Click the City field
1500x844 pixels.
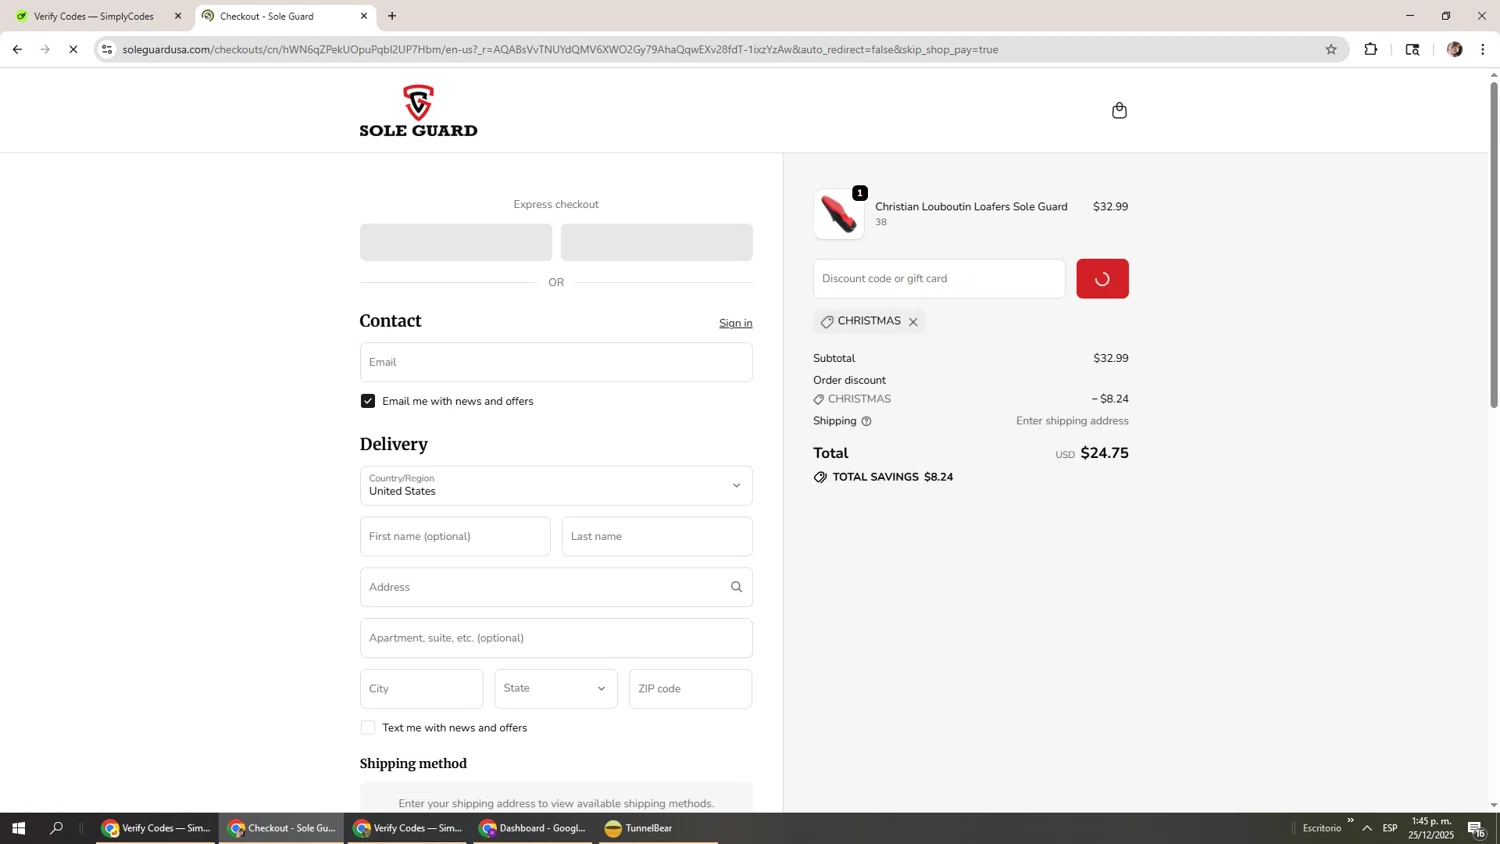[x=421, y=689]
